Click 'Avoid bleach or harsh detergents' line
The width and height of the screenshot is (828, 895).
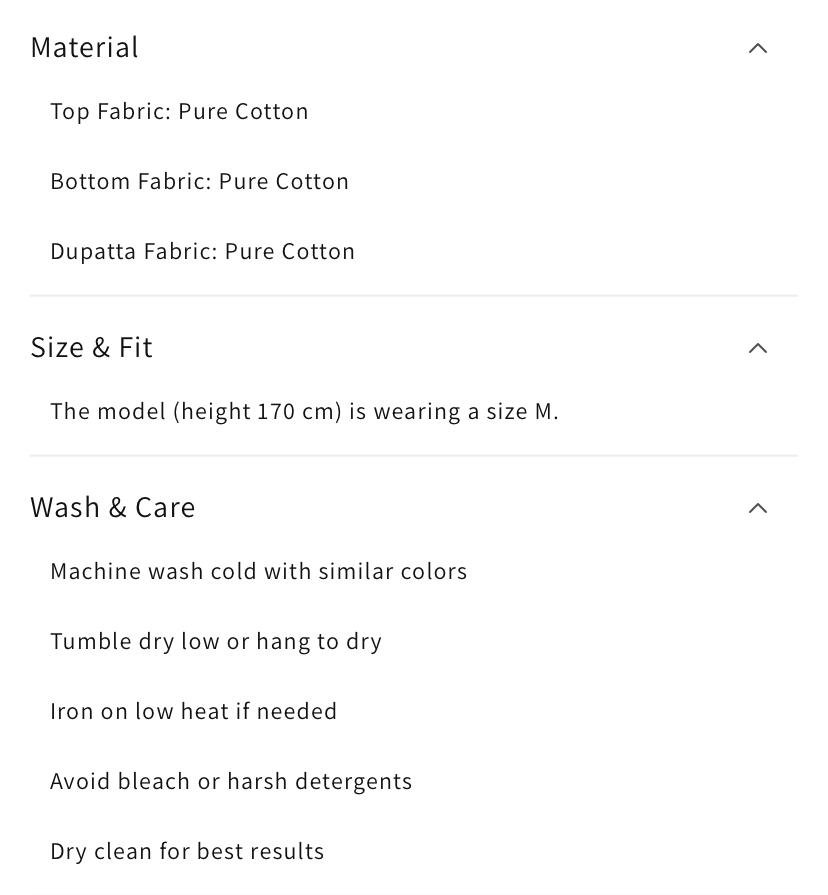click(x=231, y=781)
